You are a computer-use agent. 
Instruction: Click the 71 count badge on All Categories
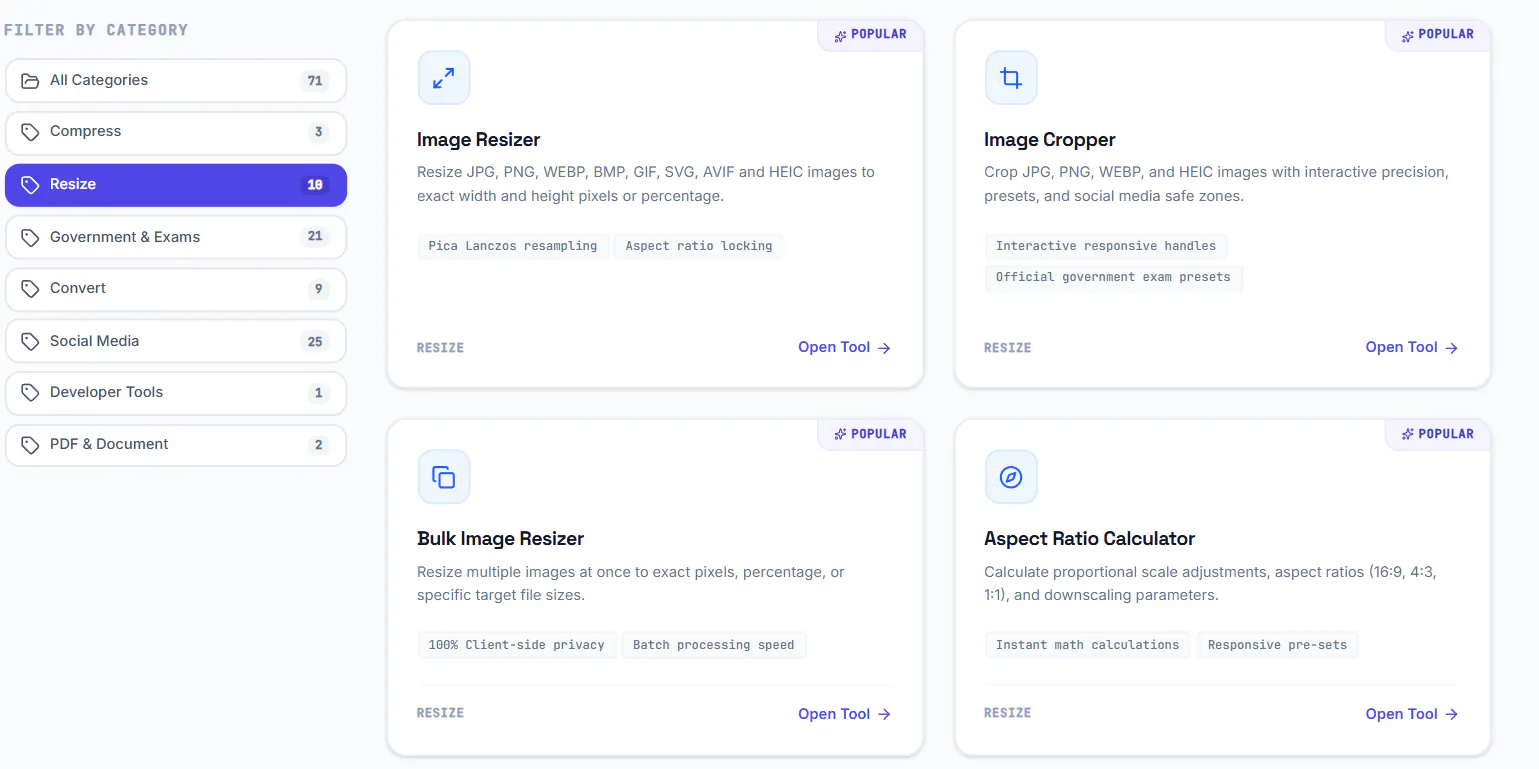click(315, 81)
